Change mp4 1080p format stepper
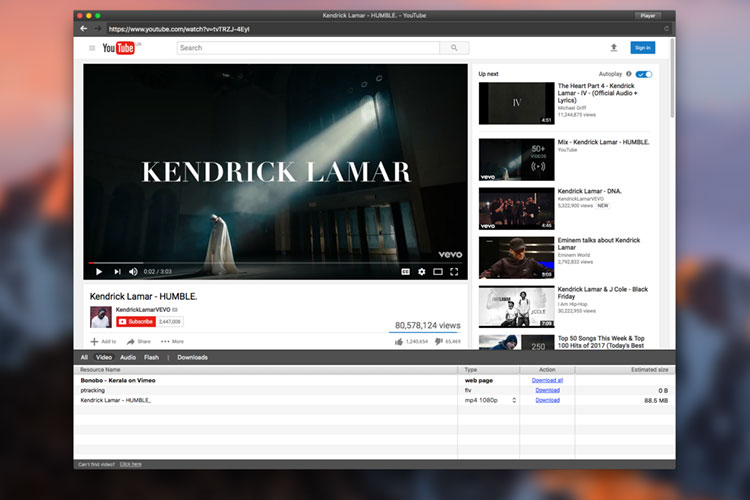 (x=514, y=400)
